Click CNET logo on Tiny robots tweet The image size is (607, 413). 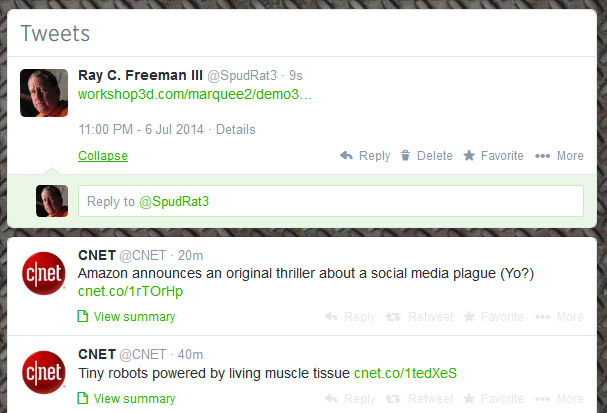(x=44, y=371)
